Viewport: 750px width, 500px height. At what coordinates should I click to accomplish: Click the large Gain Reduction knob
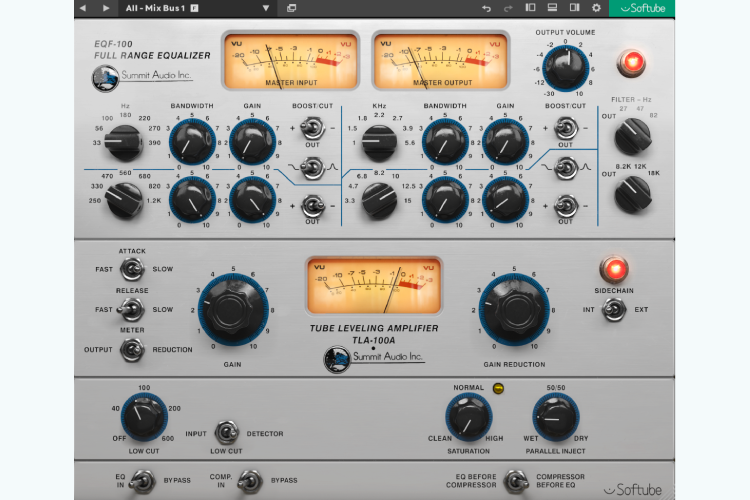click(514, 310)
